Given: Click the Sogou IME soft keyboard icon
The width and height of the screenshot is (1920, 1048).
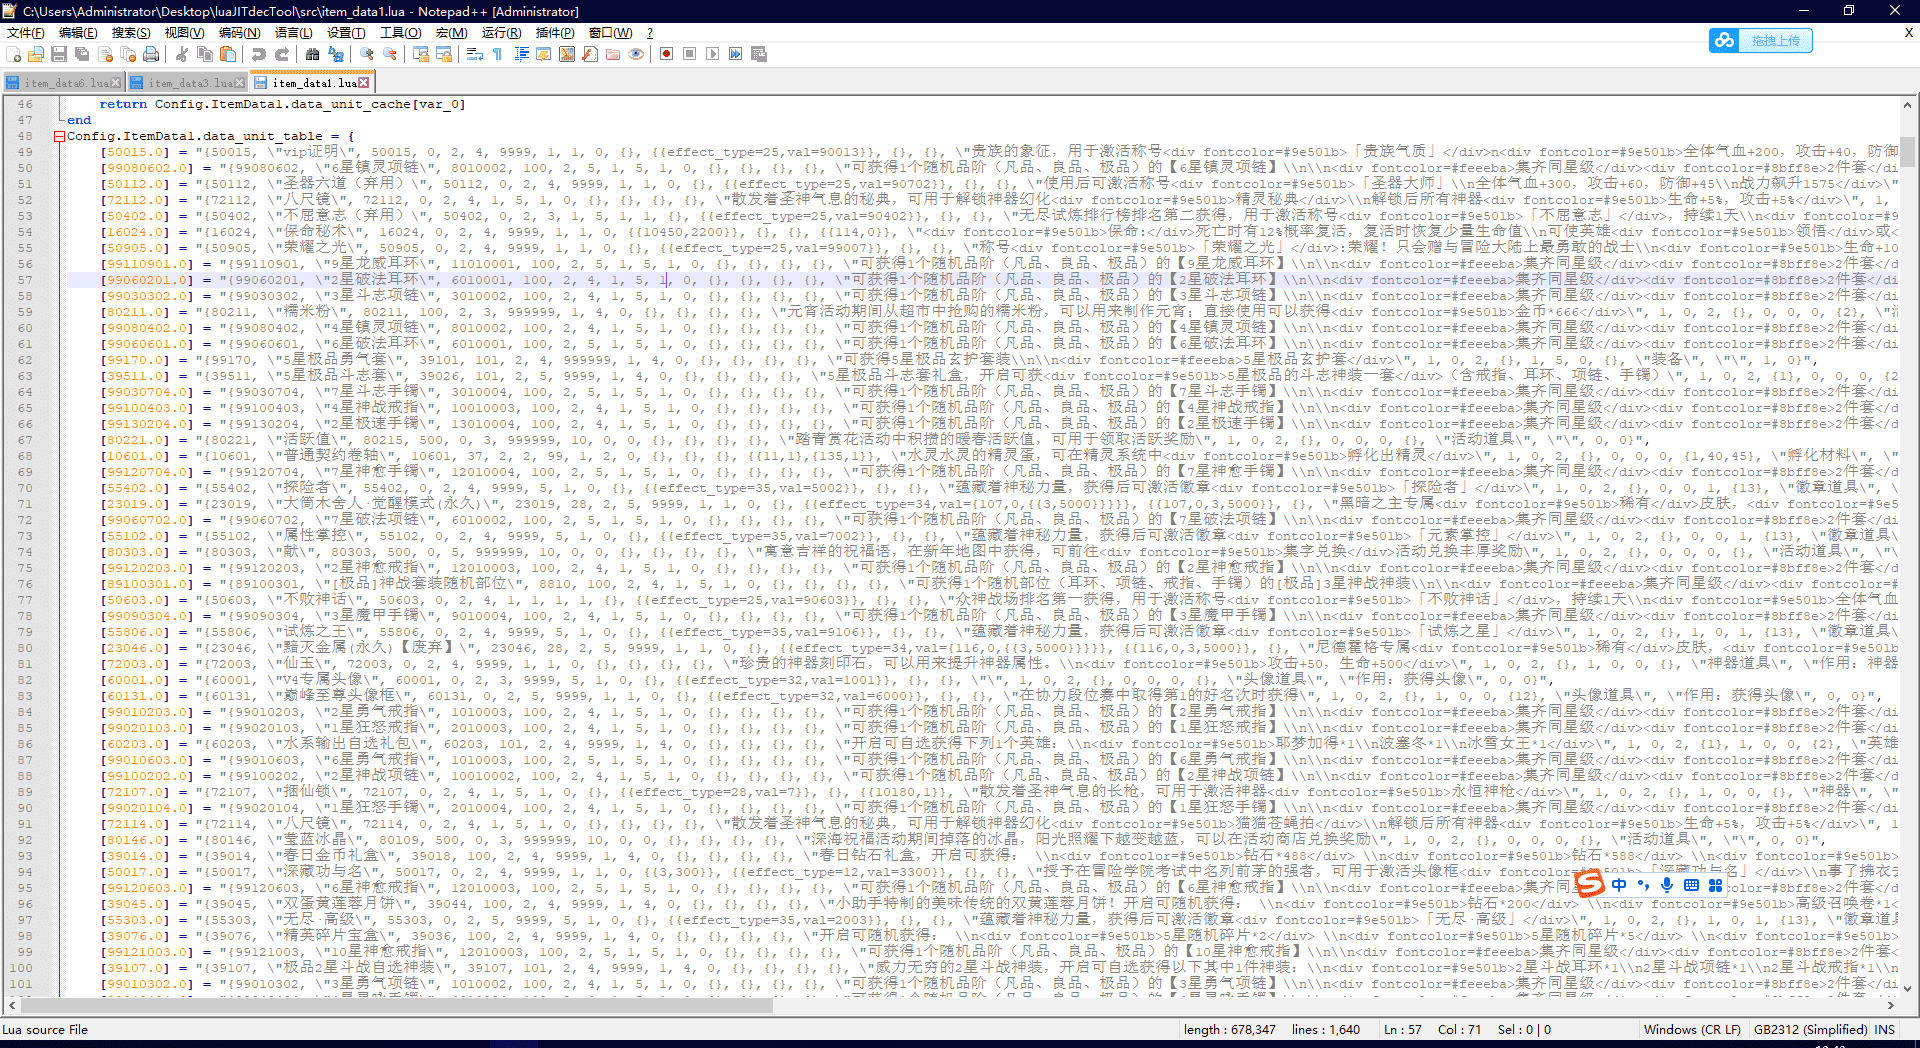Looking at the screenshot, I should (x=1691, y=885).
